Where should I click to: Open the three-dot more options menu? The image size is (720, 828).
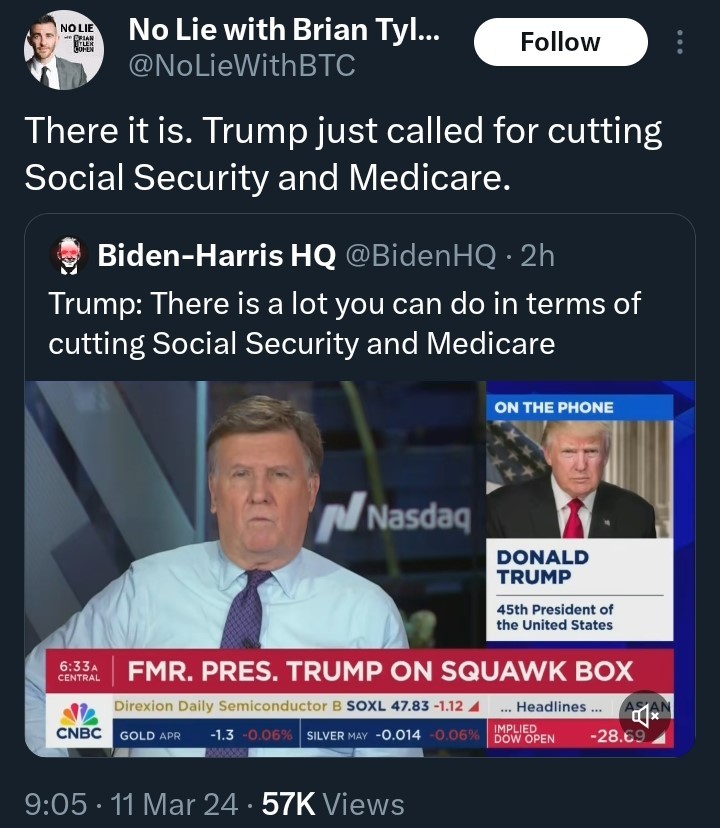[681, 42]
